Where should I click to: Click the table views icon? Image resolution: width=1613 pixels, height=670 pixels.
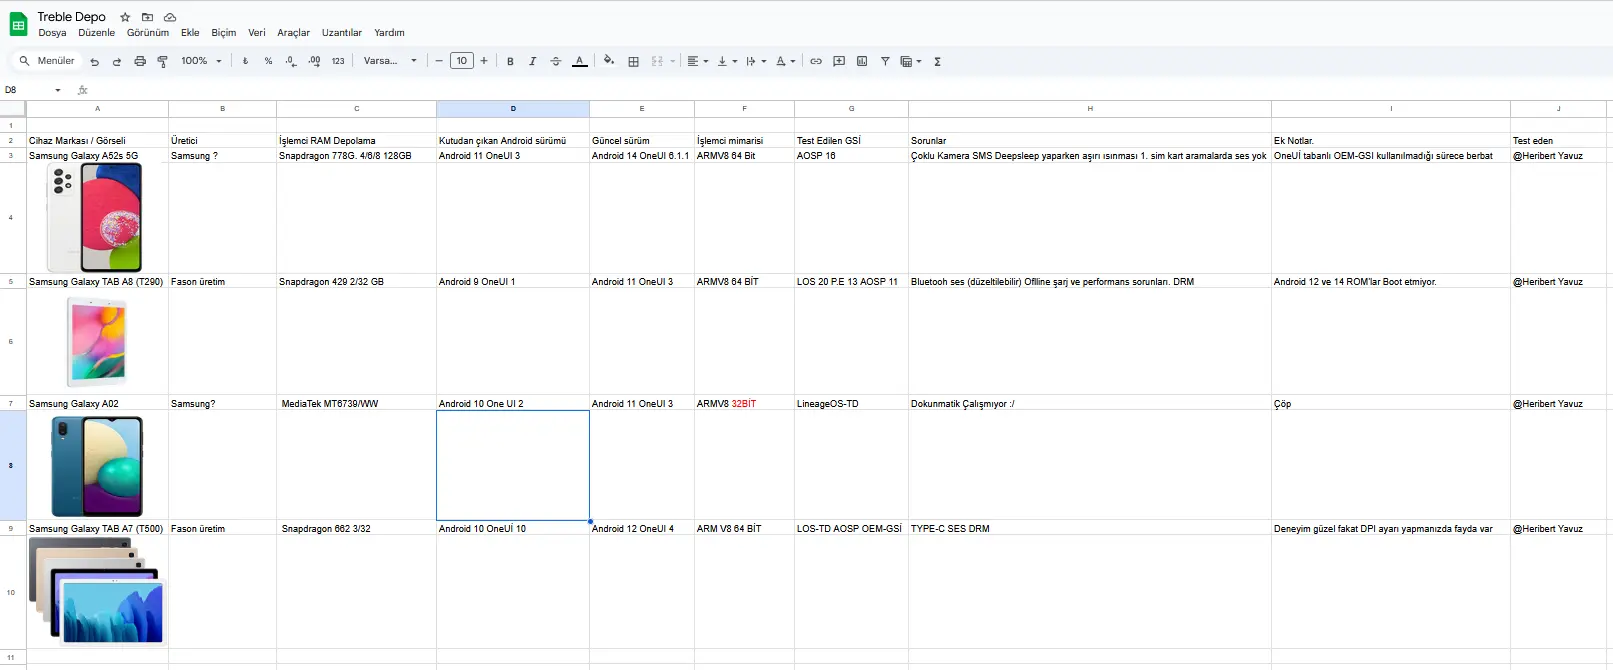906,61
